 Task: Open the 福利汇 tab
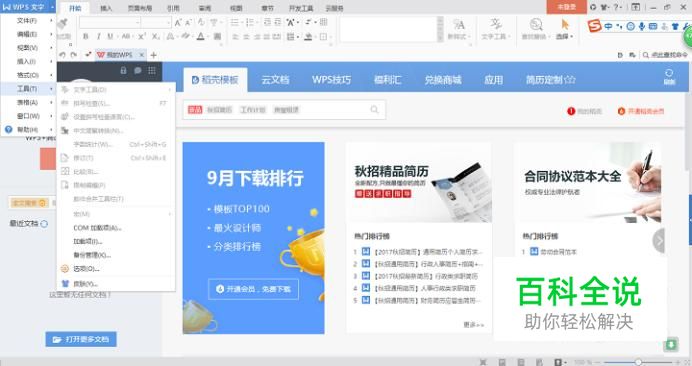point(387,80)
